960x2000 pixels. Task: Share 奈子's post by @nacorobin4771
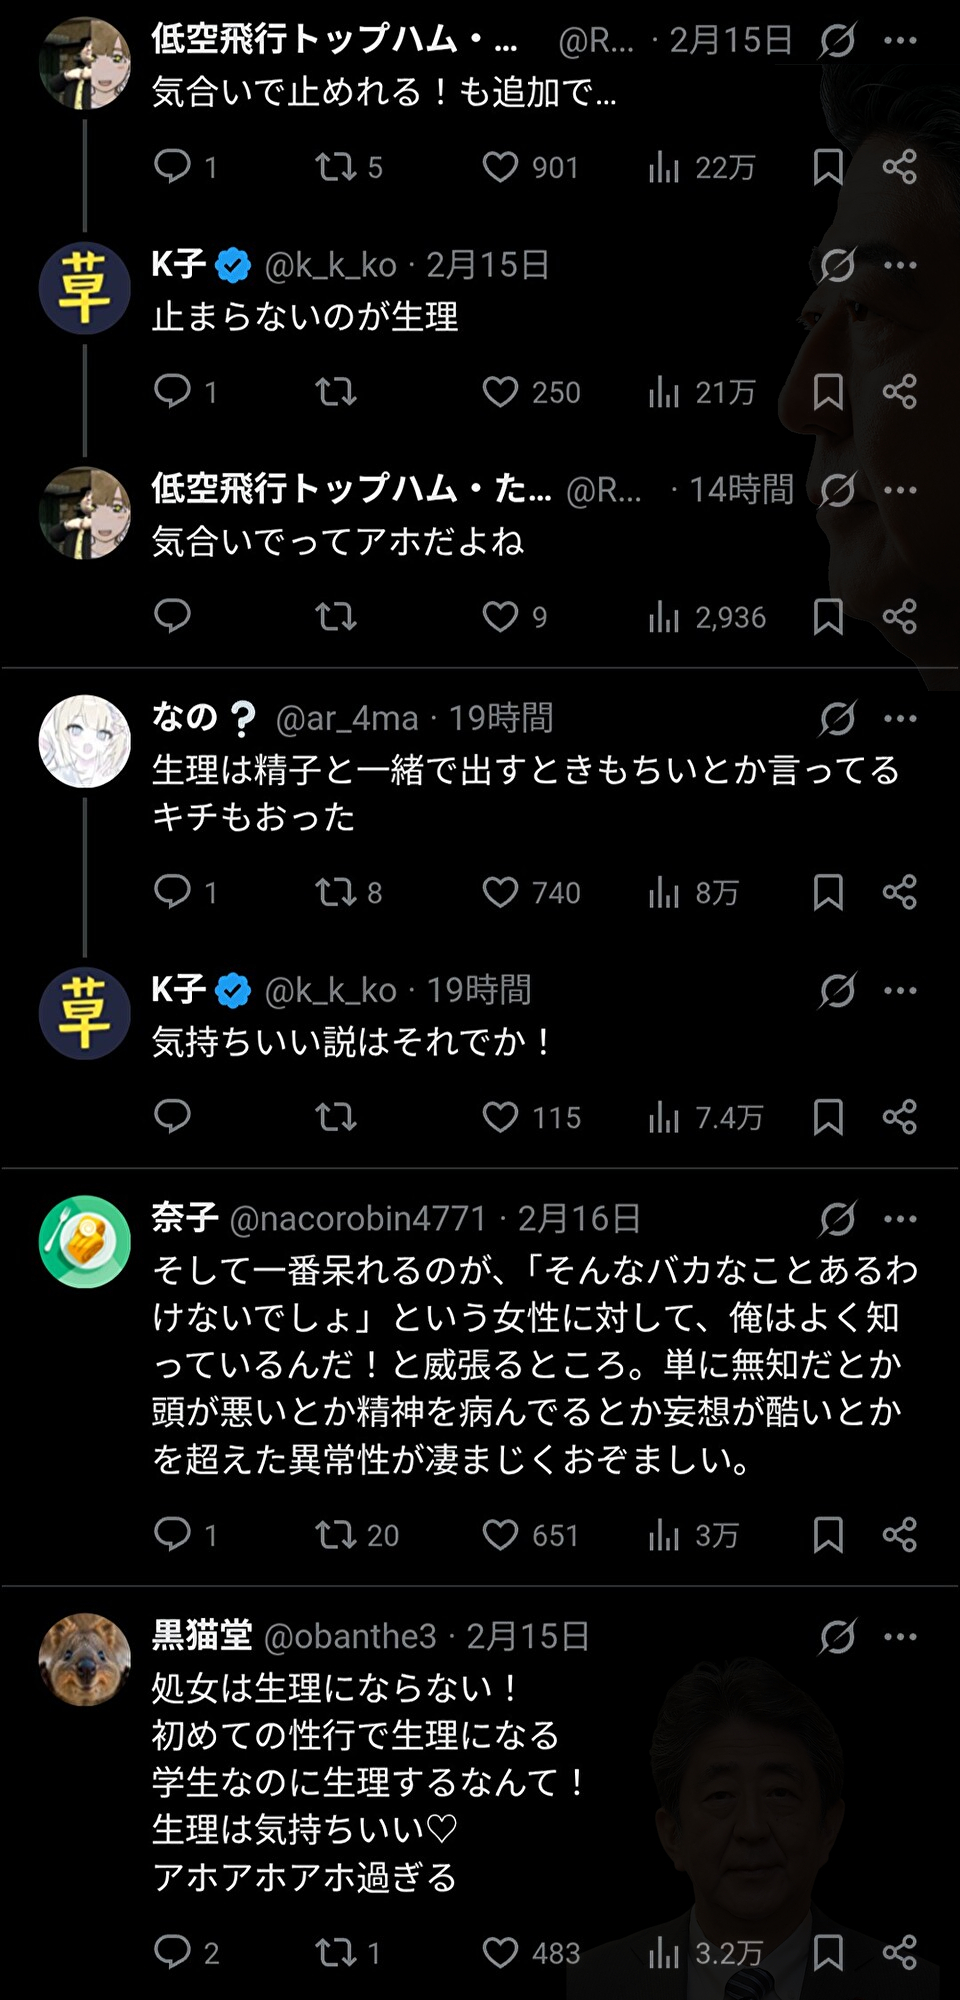click(x=900, y=1535)
